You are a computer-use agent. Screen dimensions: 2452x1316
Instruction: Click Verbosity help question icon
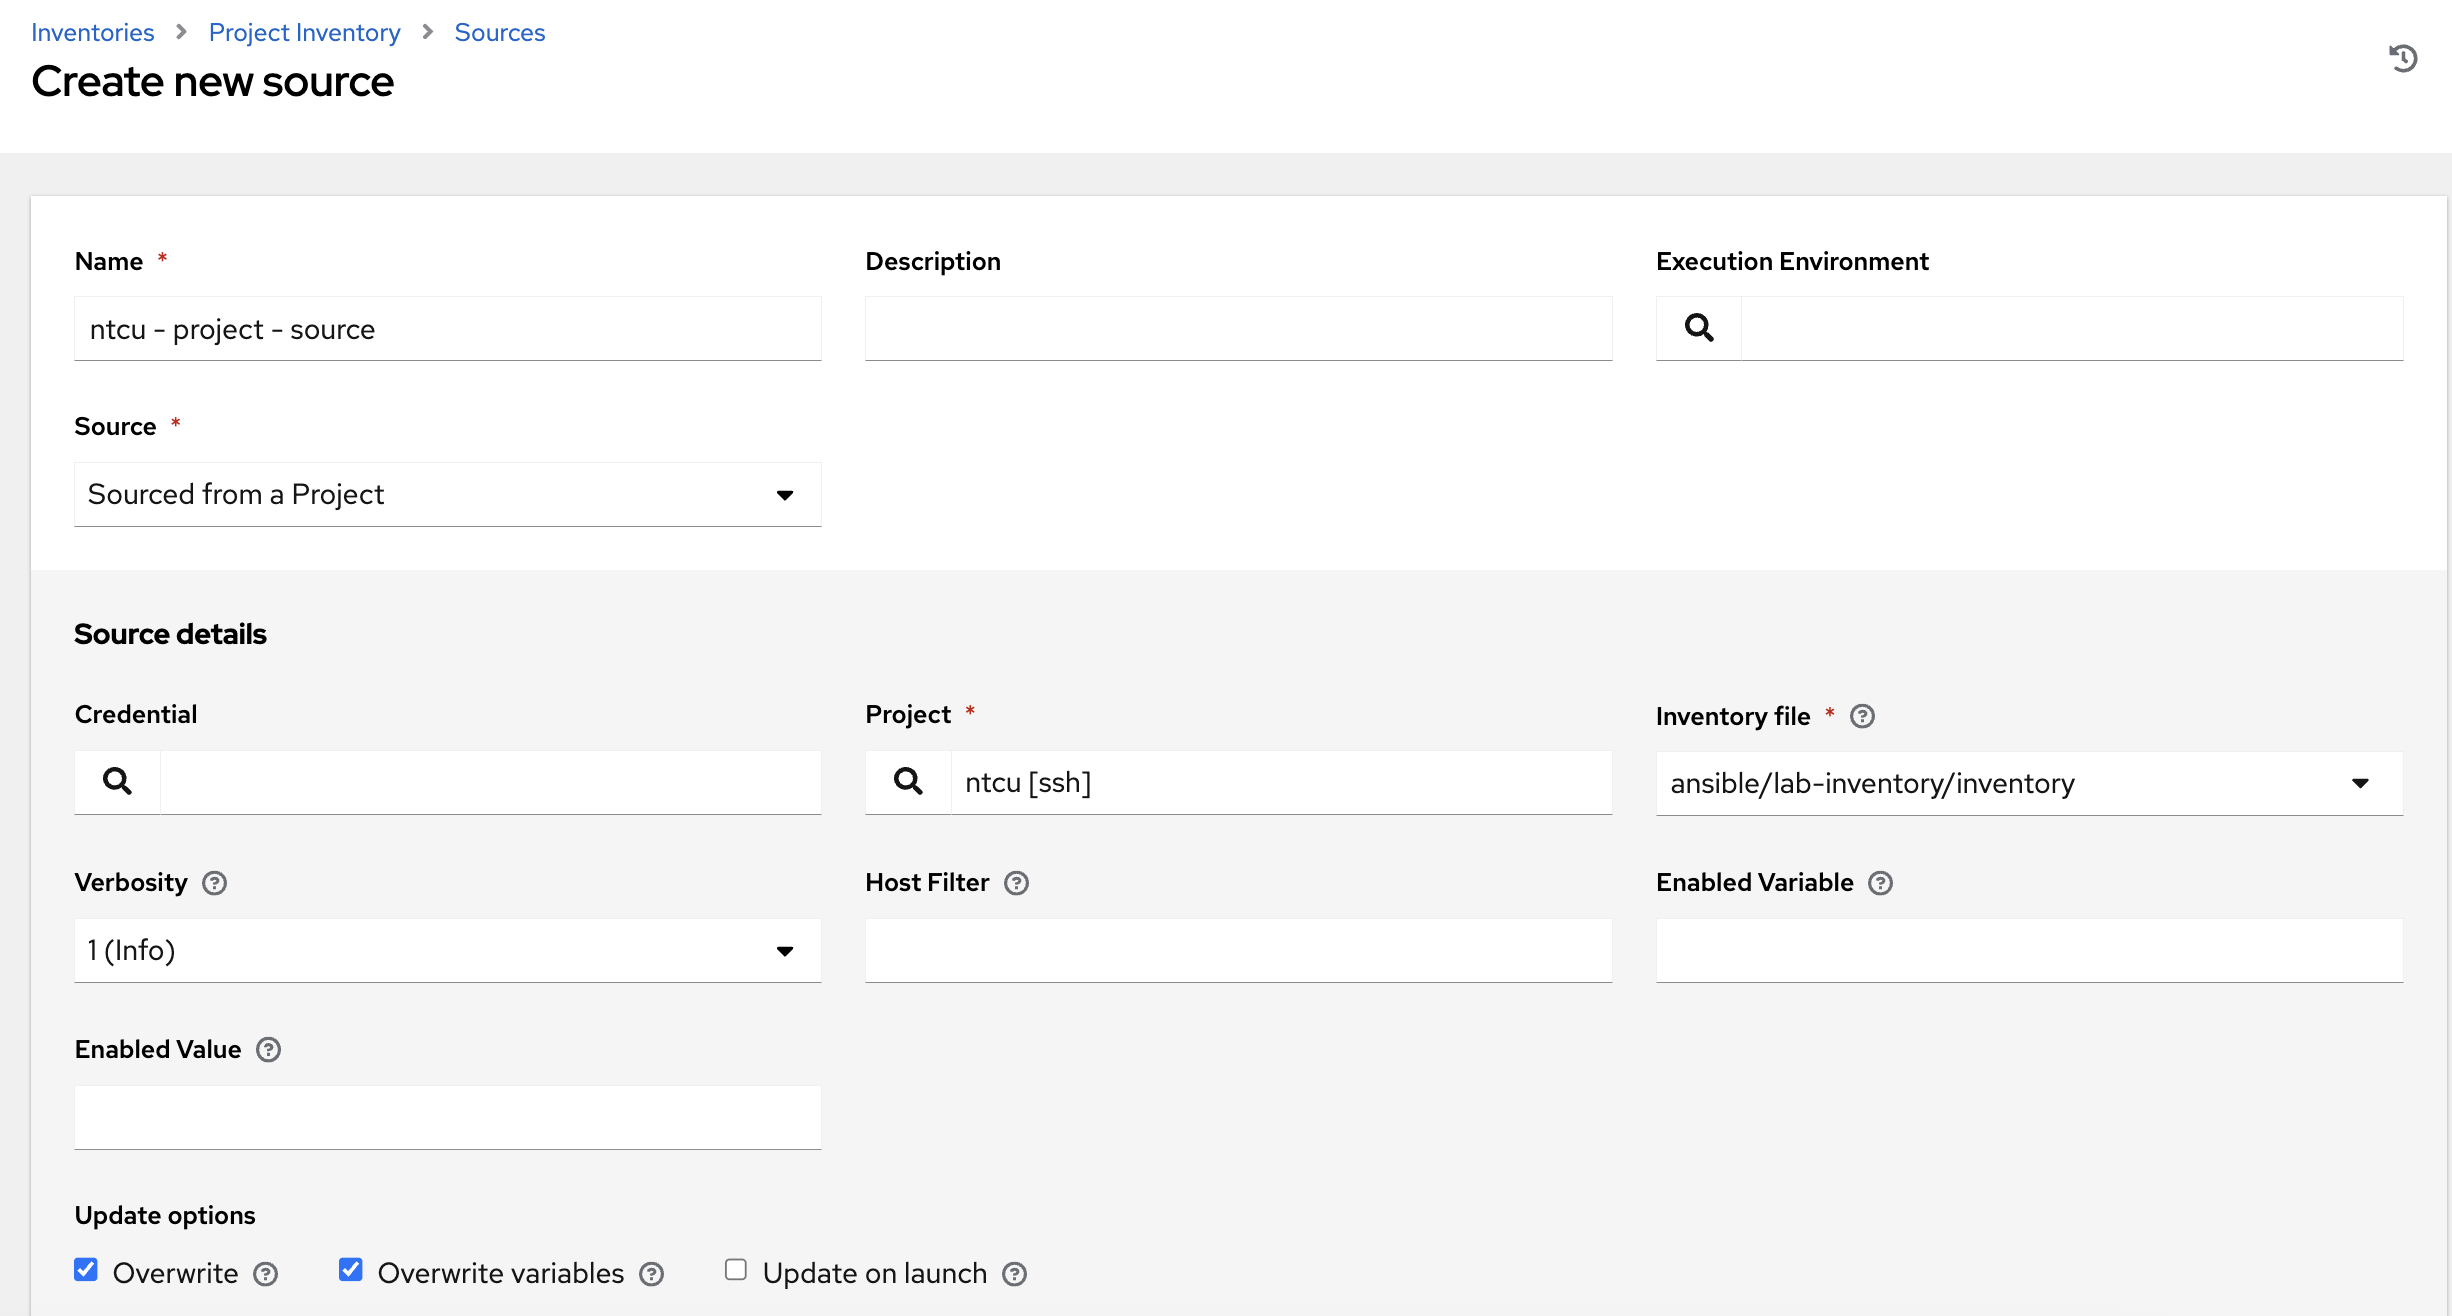pos(214,883)
